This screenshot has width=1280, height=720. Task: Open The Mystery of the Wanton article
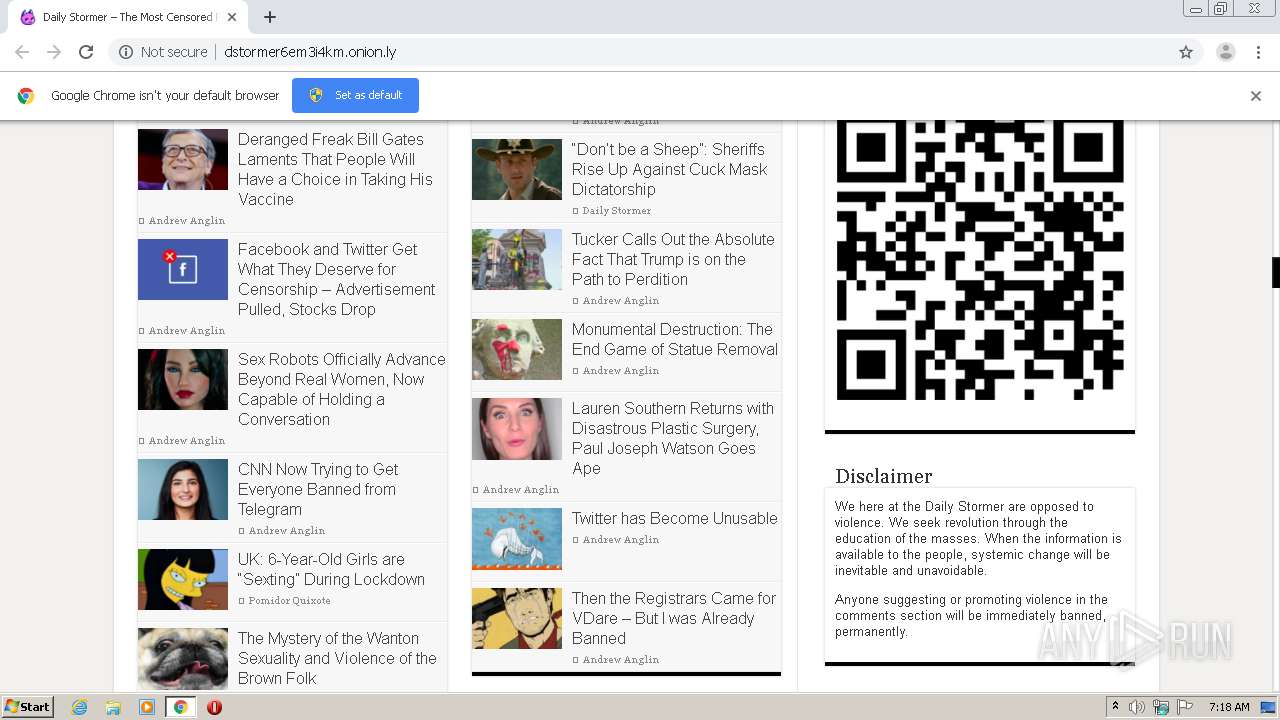click(337, 658)
